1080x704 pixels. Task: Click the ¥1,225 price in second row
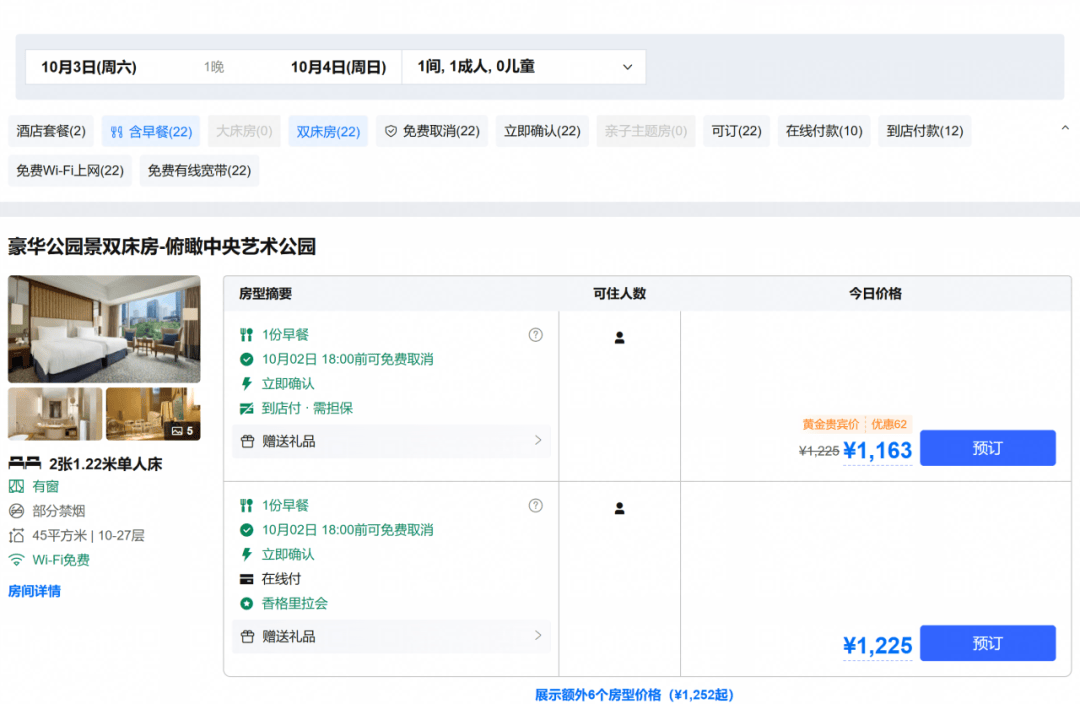(x=877, y=645)
